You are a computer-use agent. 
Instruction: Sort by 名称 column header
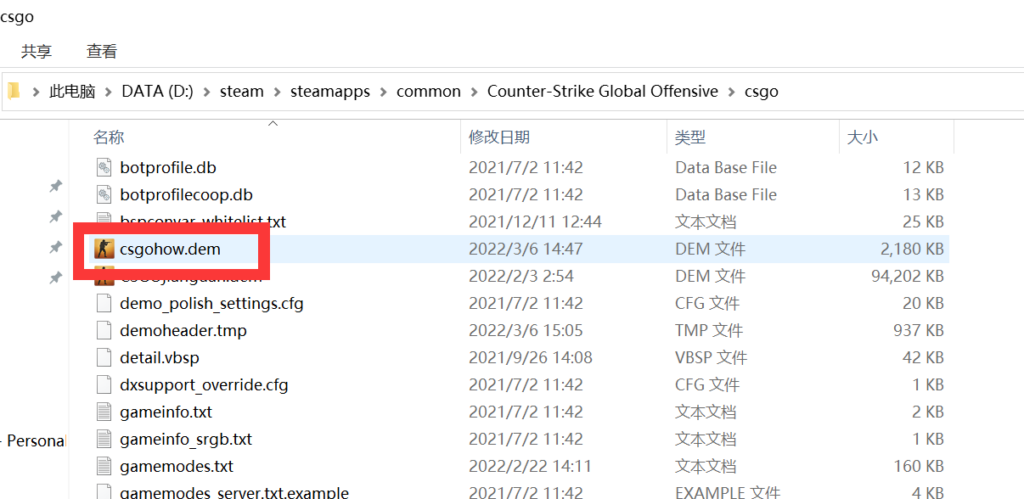(x=108, y=137)
